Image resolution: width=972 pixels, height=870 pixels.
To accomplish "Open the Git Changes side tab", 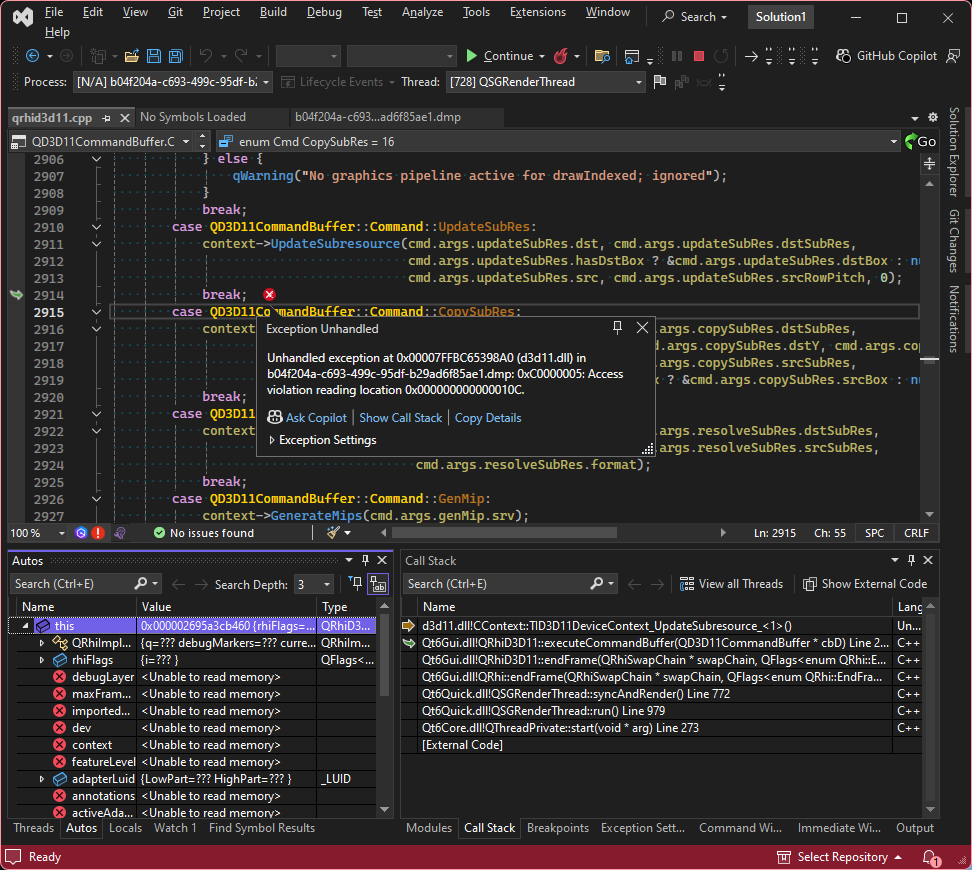I will [954, 242].
